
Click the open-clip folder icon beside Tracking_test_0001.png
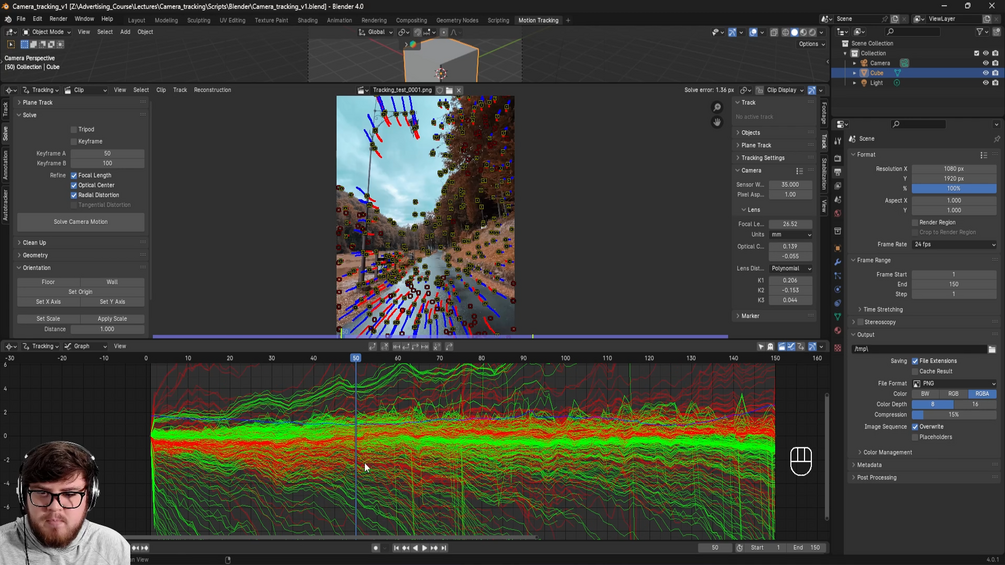coord(449,90)
